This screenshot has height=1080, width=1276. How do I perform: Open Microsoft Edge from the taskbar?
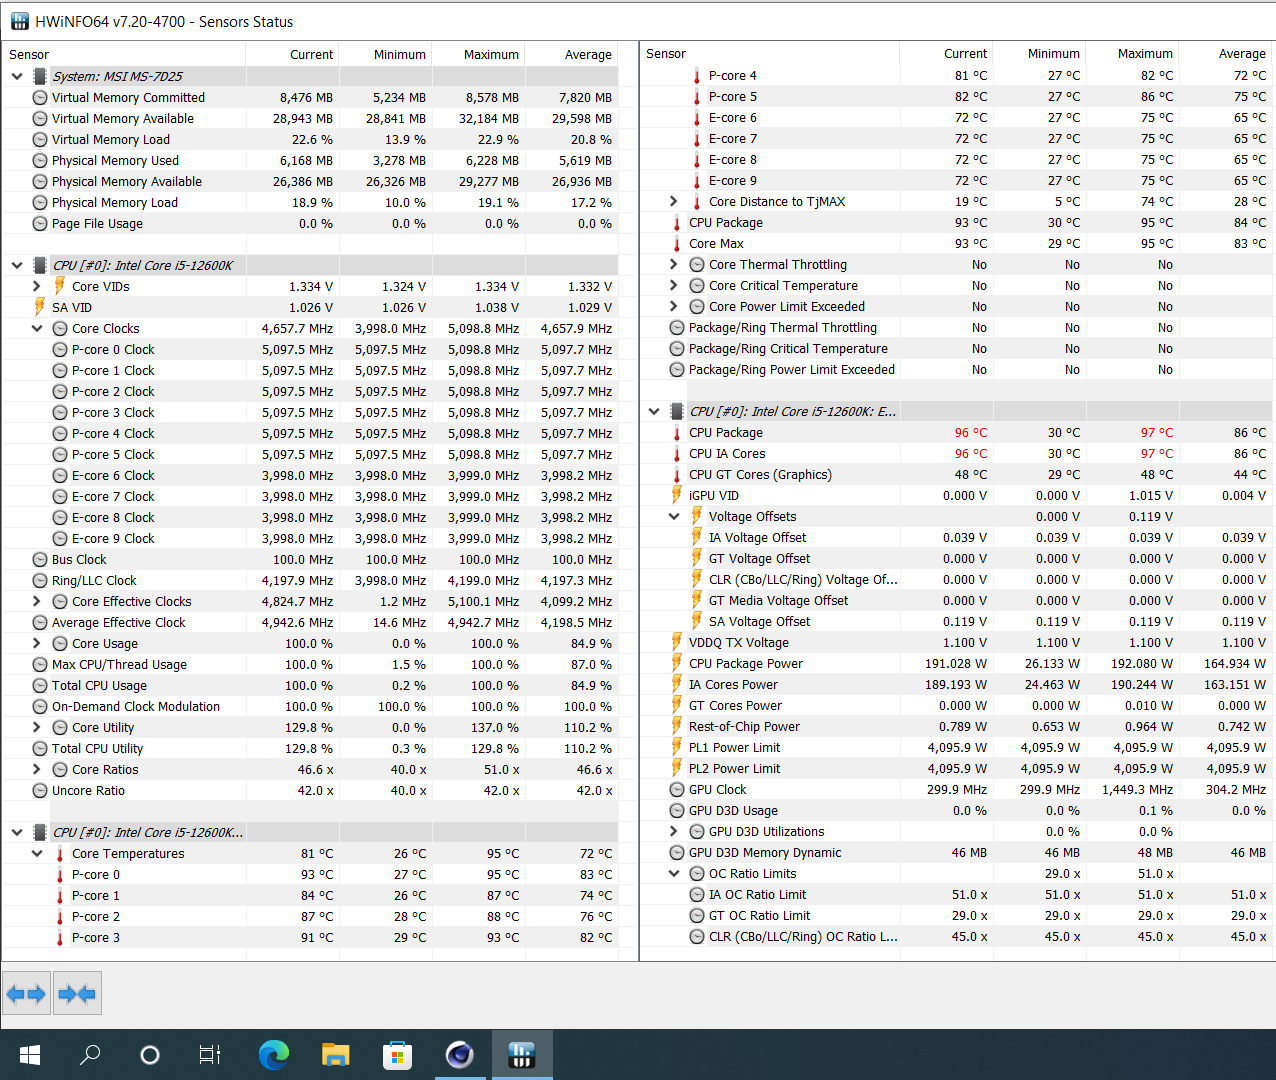(x=274, y=1054)
